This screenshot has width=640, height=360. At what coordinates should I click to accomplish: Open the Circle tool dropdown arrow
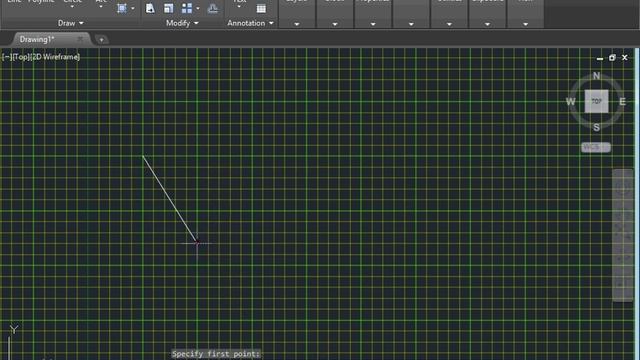pos(72,7)
